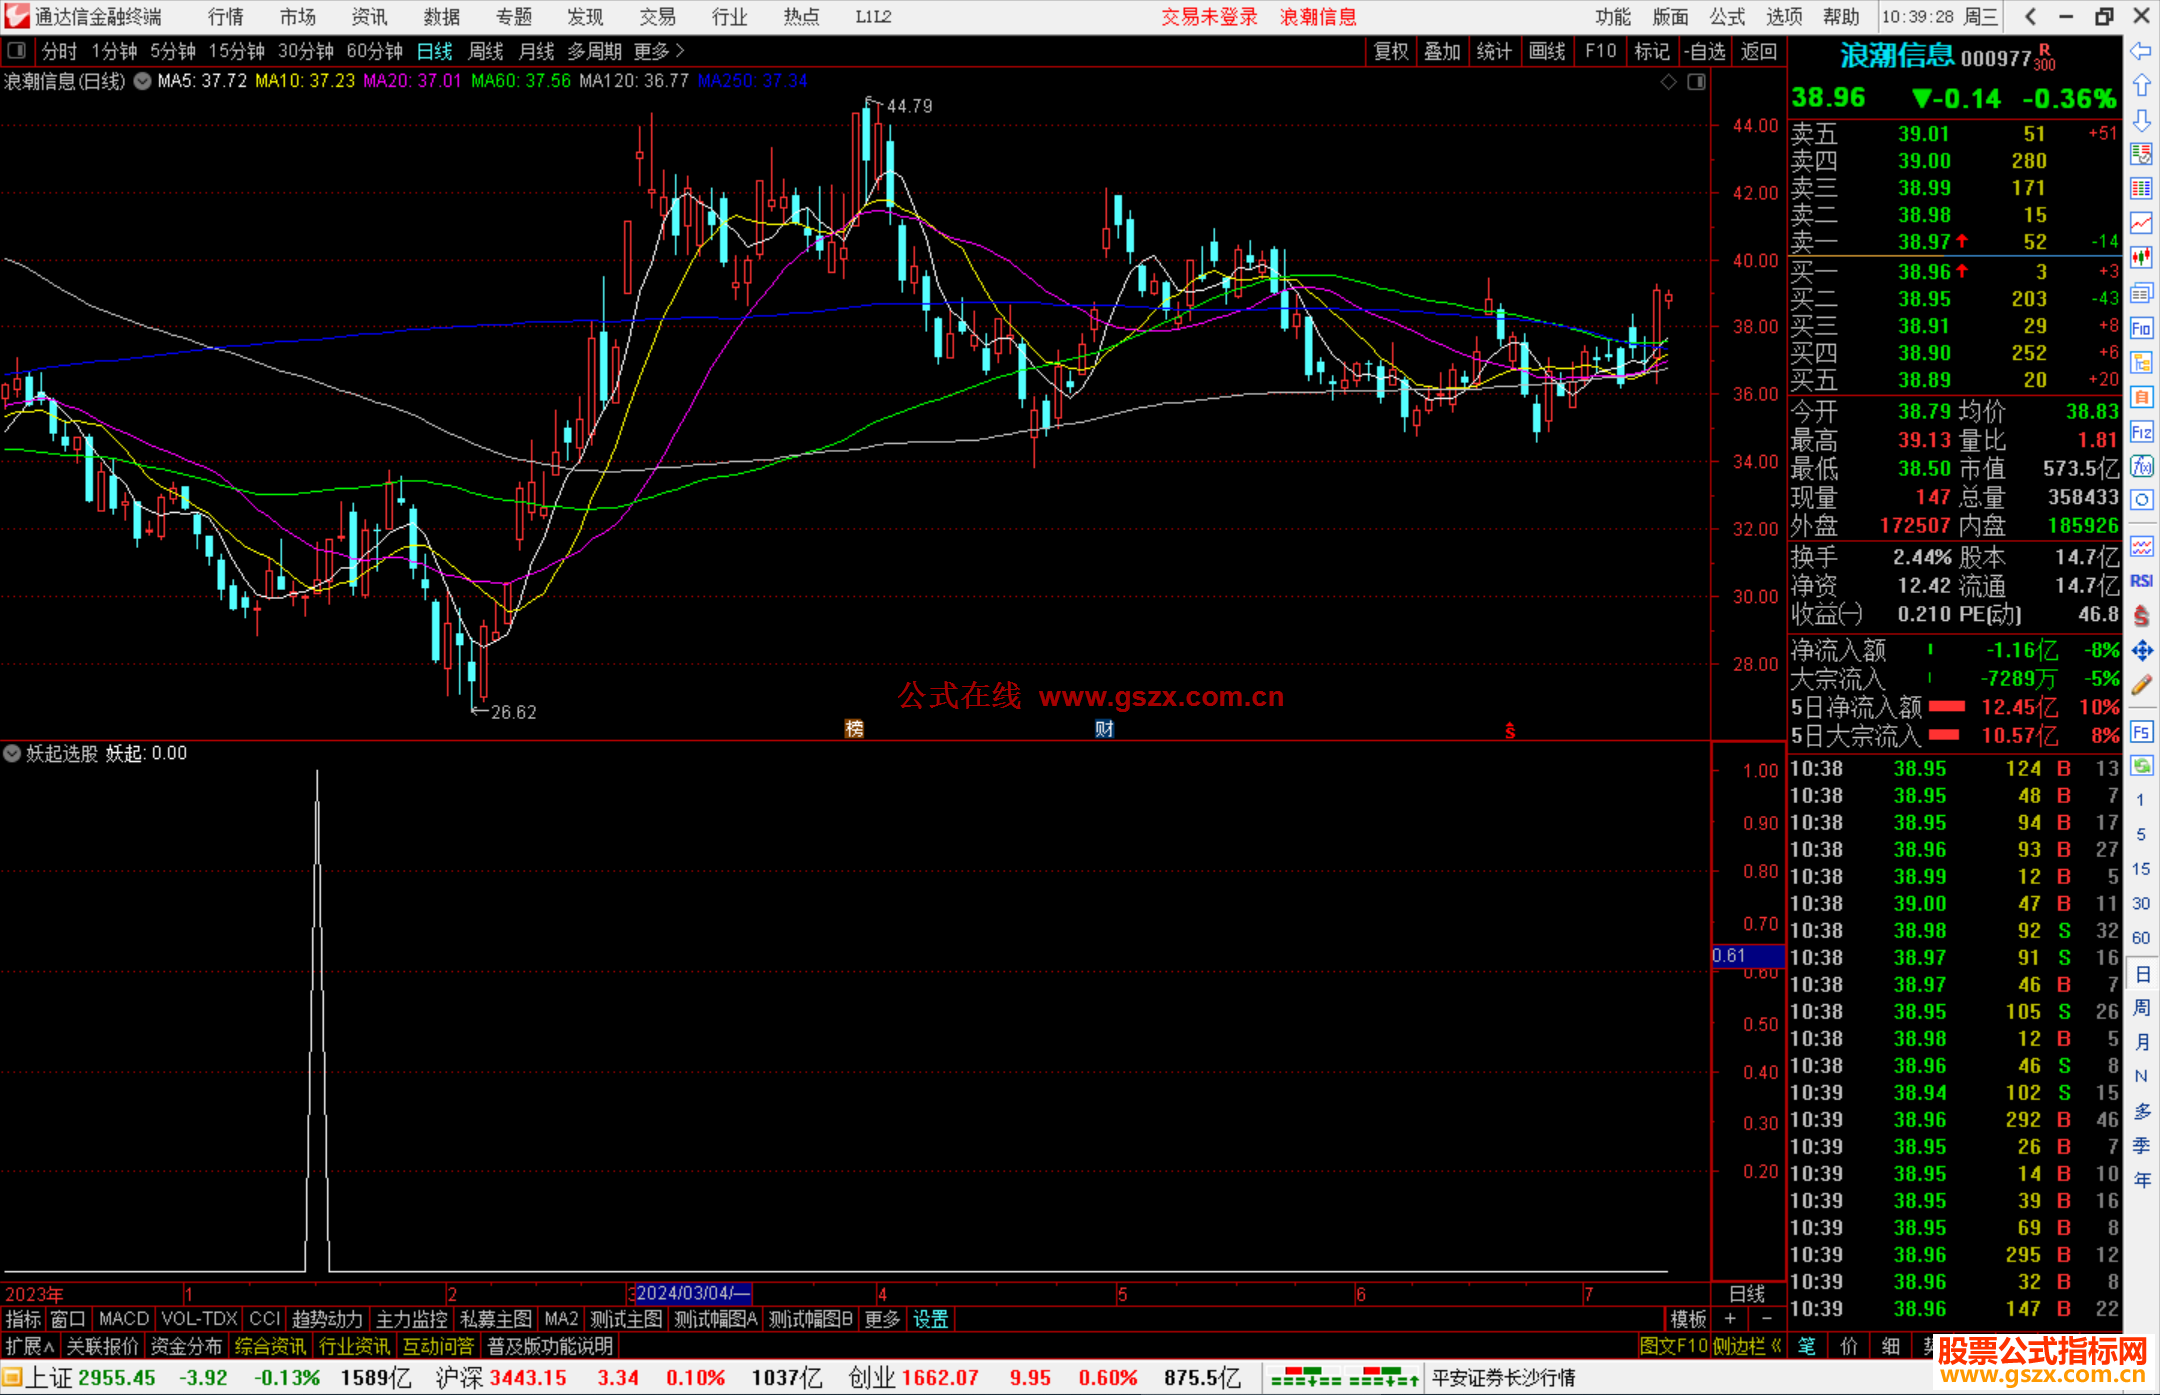Open the 公式 menu

click(x=1727, y=17)
